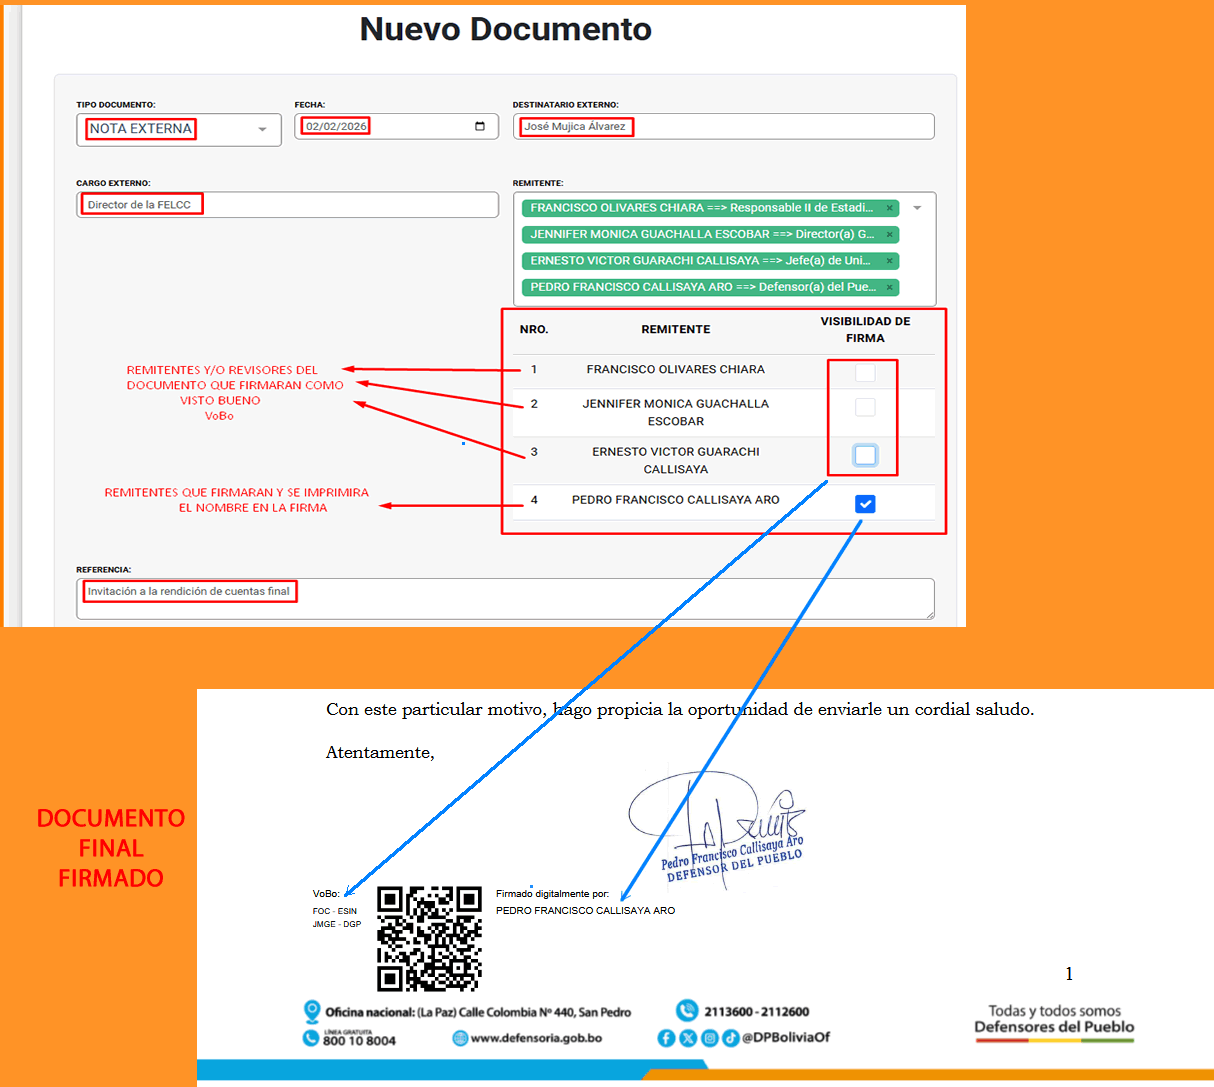Click the X (Twitter) icon in footer
1214x1087 pixels.
(x=688, y=1038)
